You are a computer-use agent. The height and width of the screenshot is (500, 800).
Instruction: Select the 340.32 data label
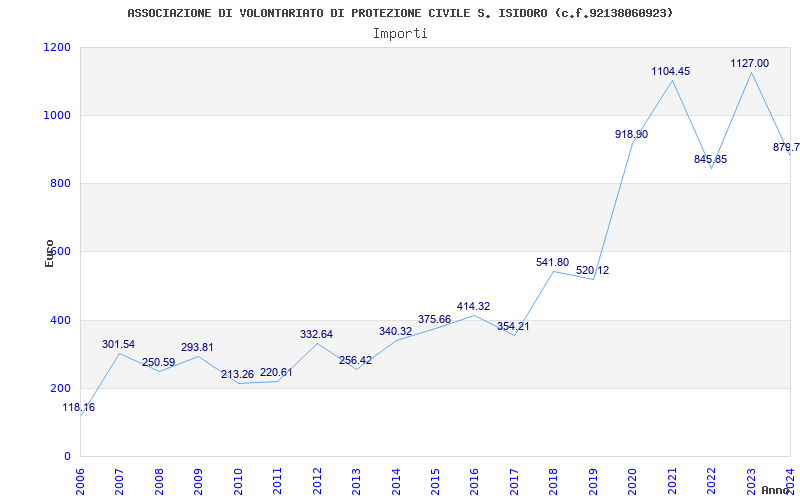pyautogui.click(x=395, y=332)
